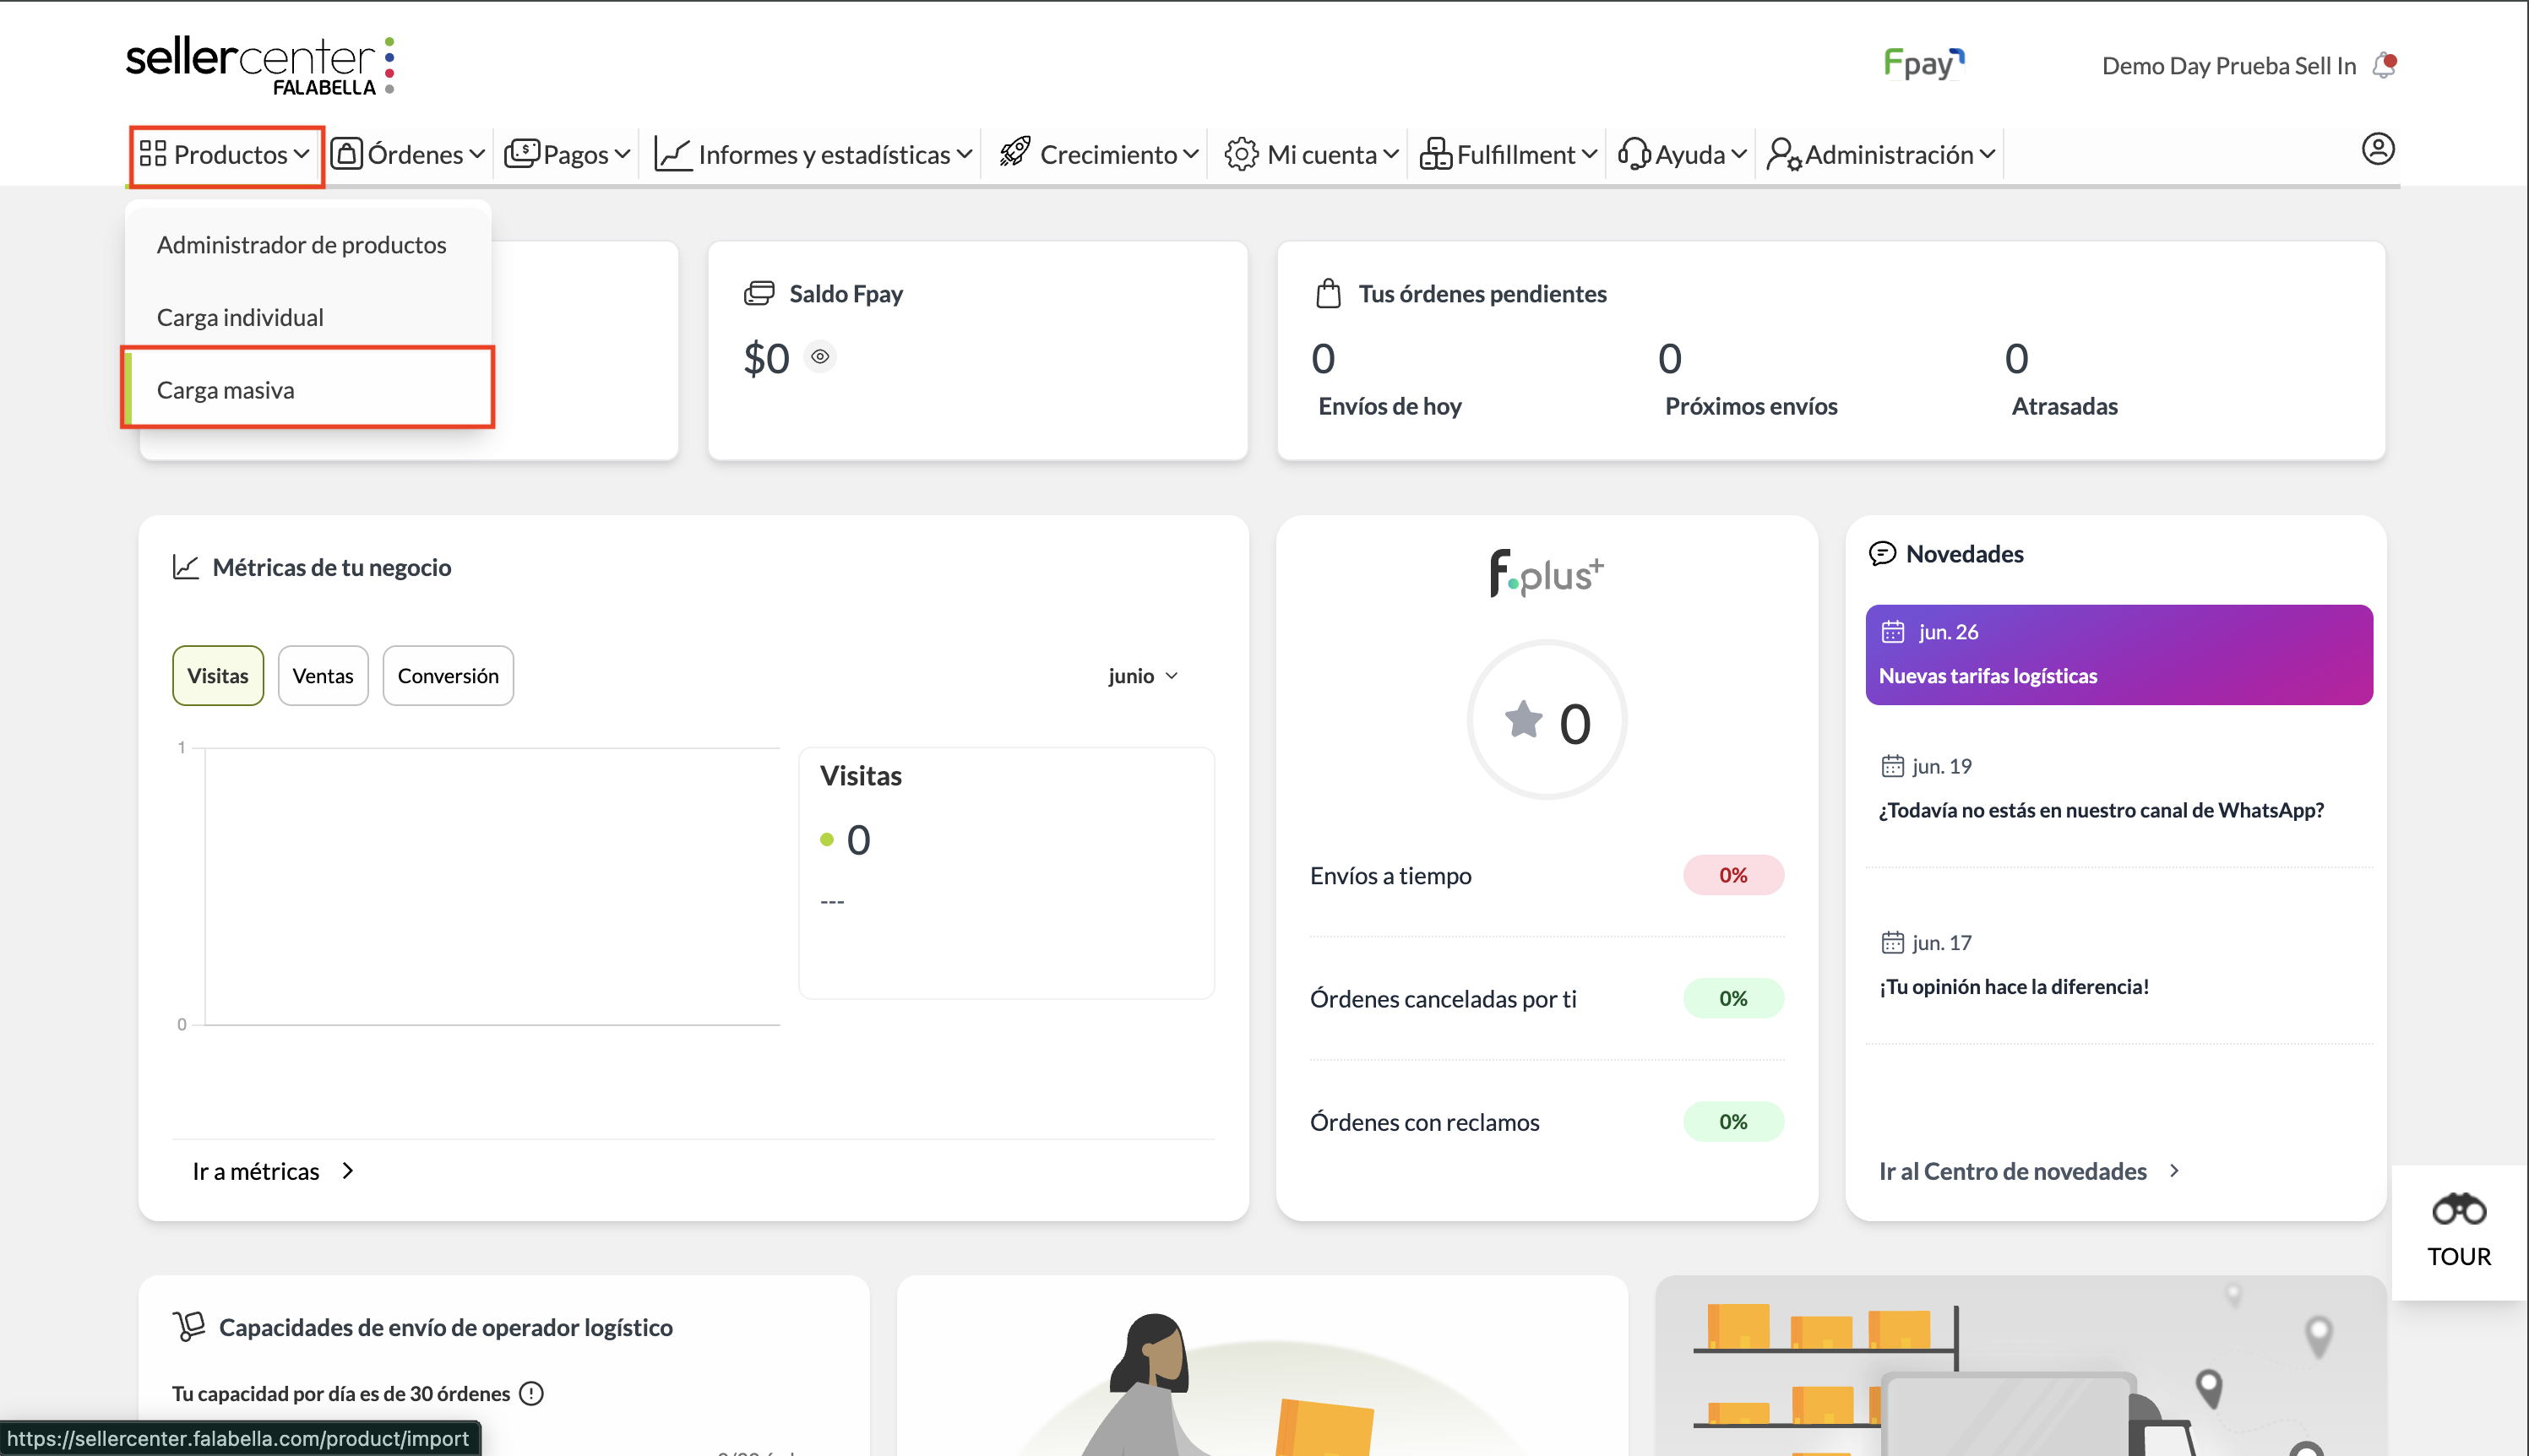Expand Informes y estadísticas chevron
Viewport: 2529px width, 1456px height.
click(964, 154)
